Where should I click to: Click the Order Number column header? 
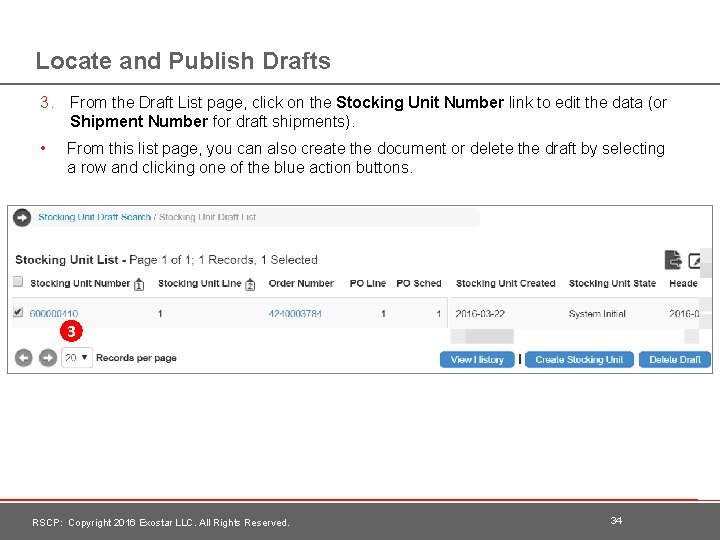[301, 283]
